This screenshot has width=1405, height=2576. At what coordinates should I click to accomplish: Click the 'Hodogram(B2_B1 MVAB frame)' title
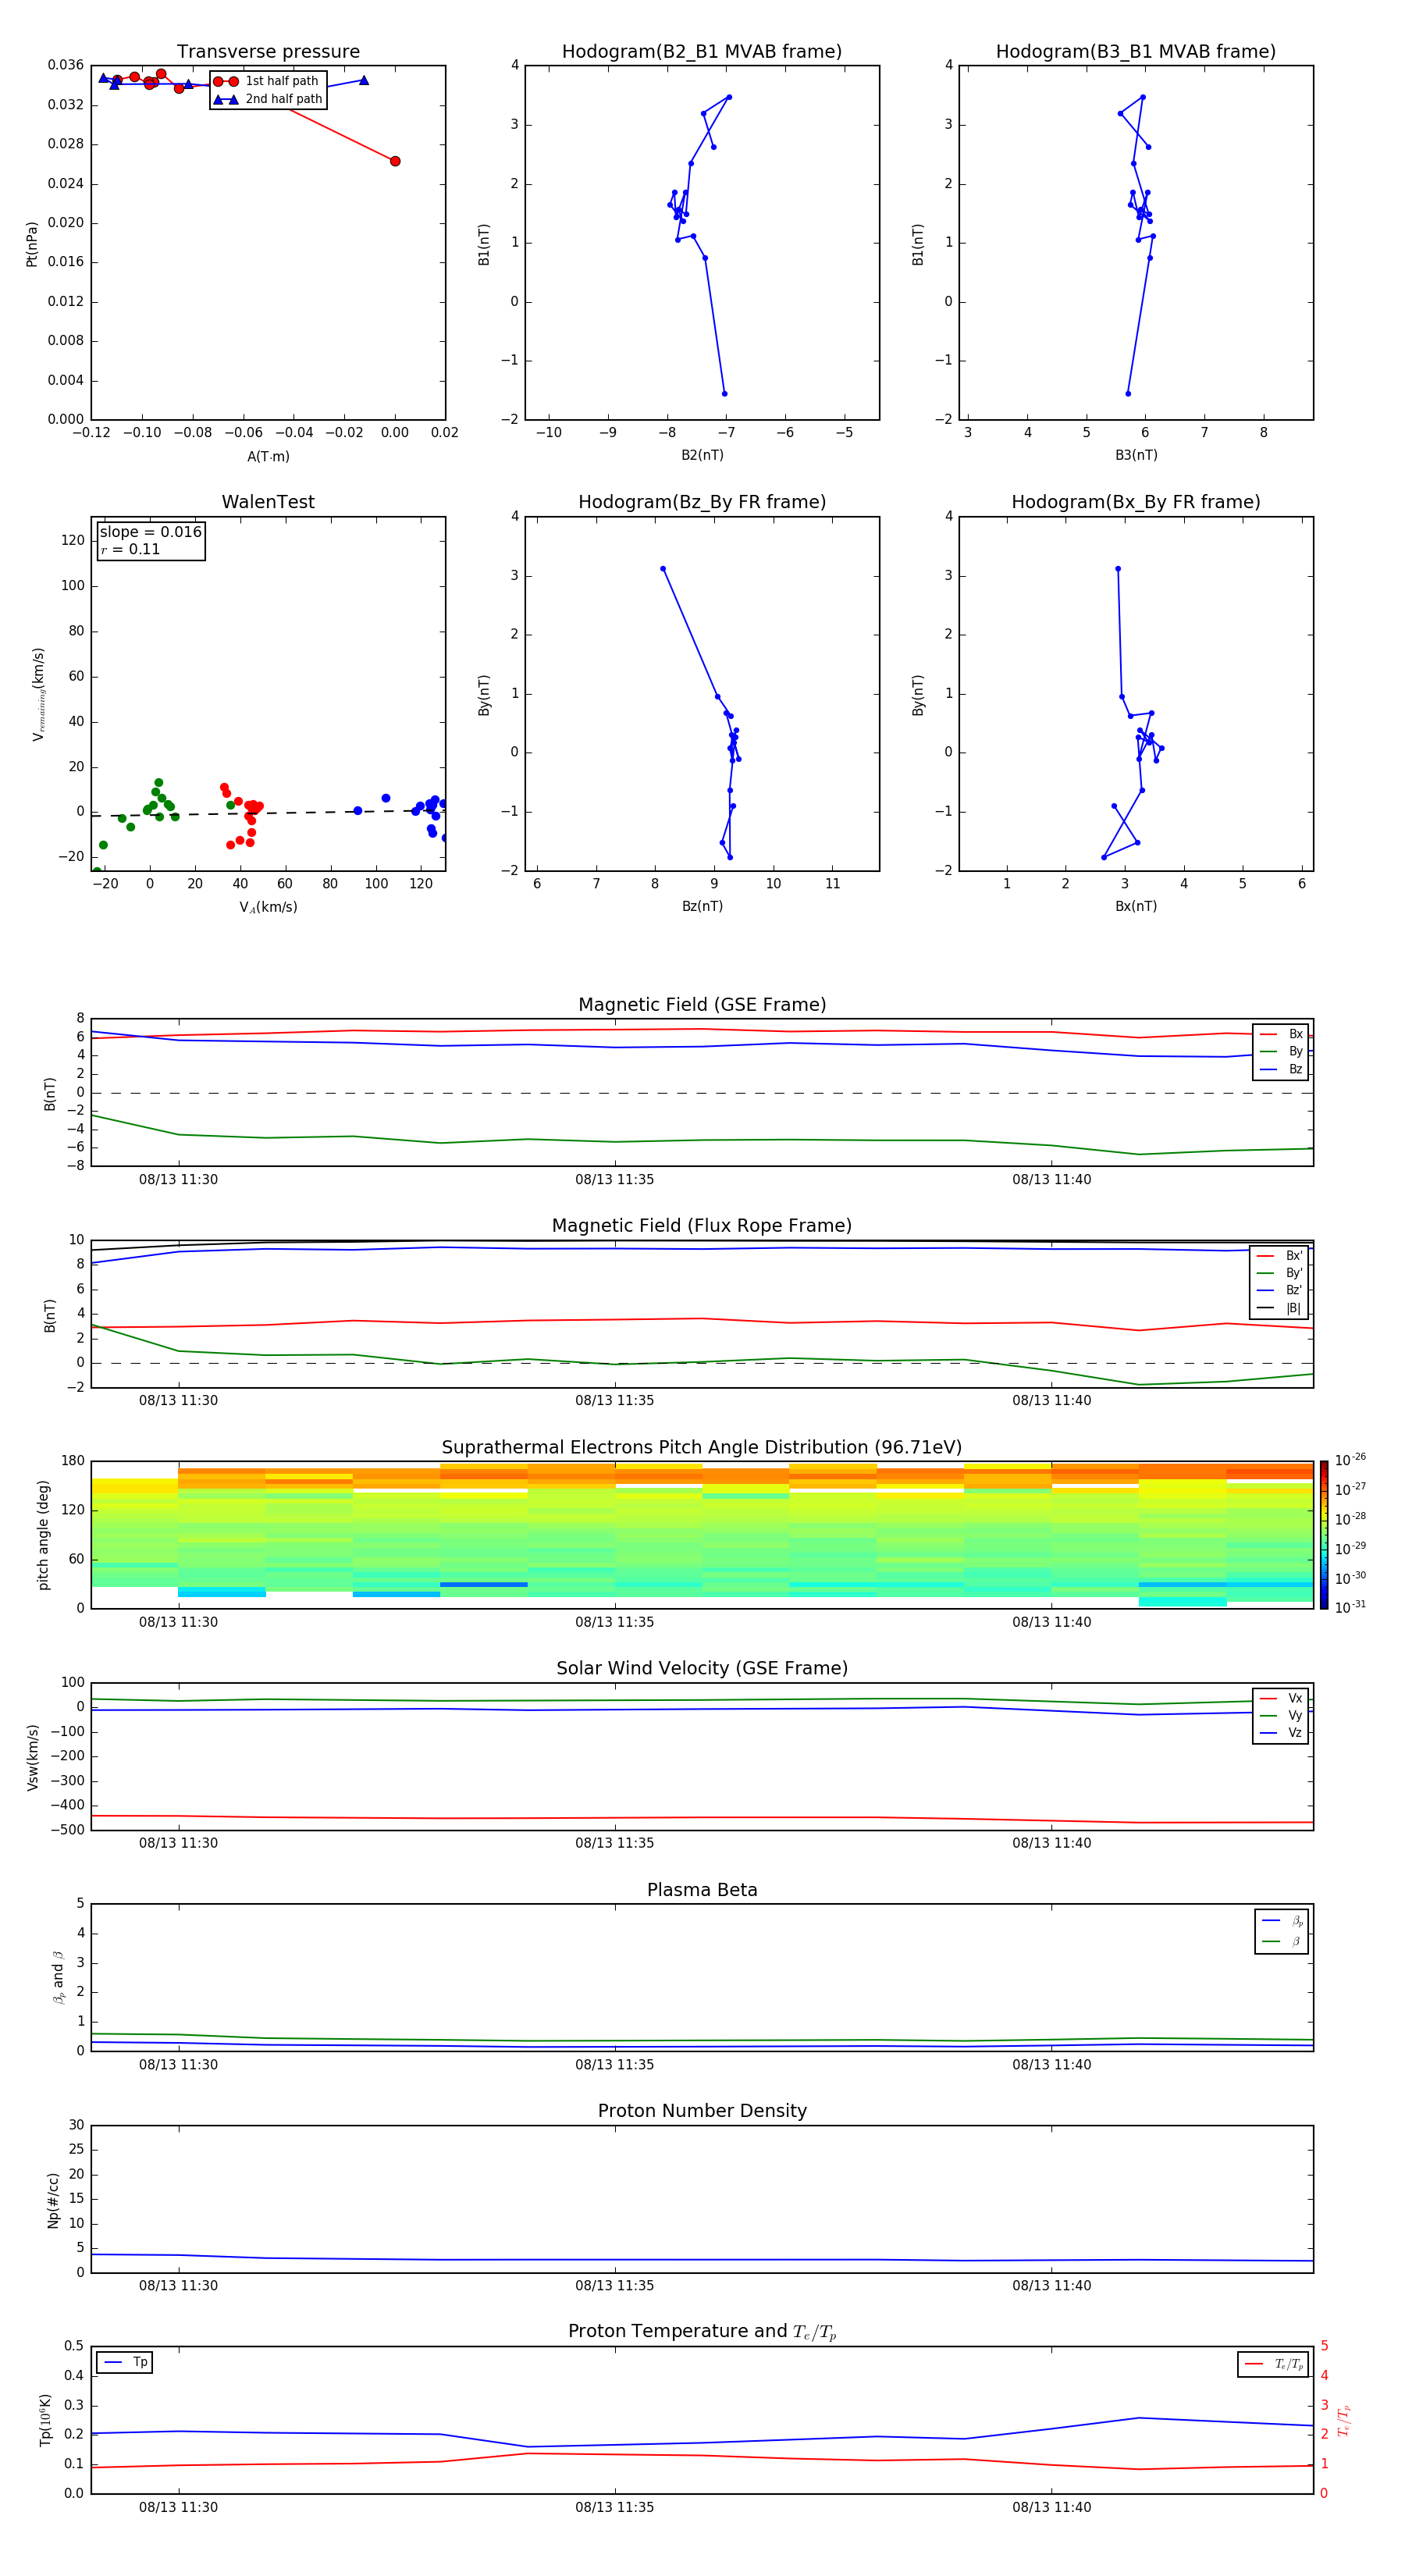pos(702,52)
